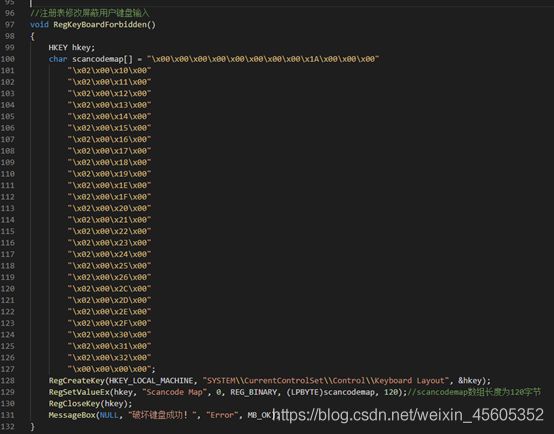
Task: Click the string "\x02\x00\x2D\x00"
Action: tap(110, 300)
